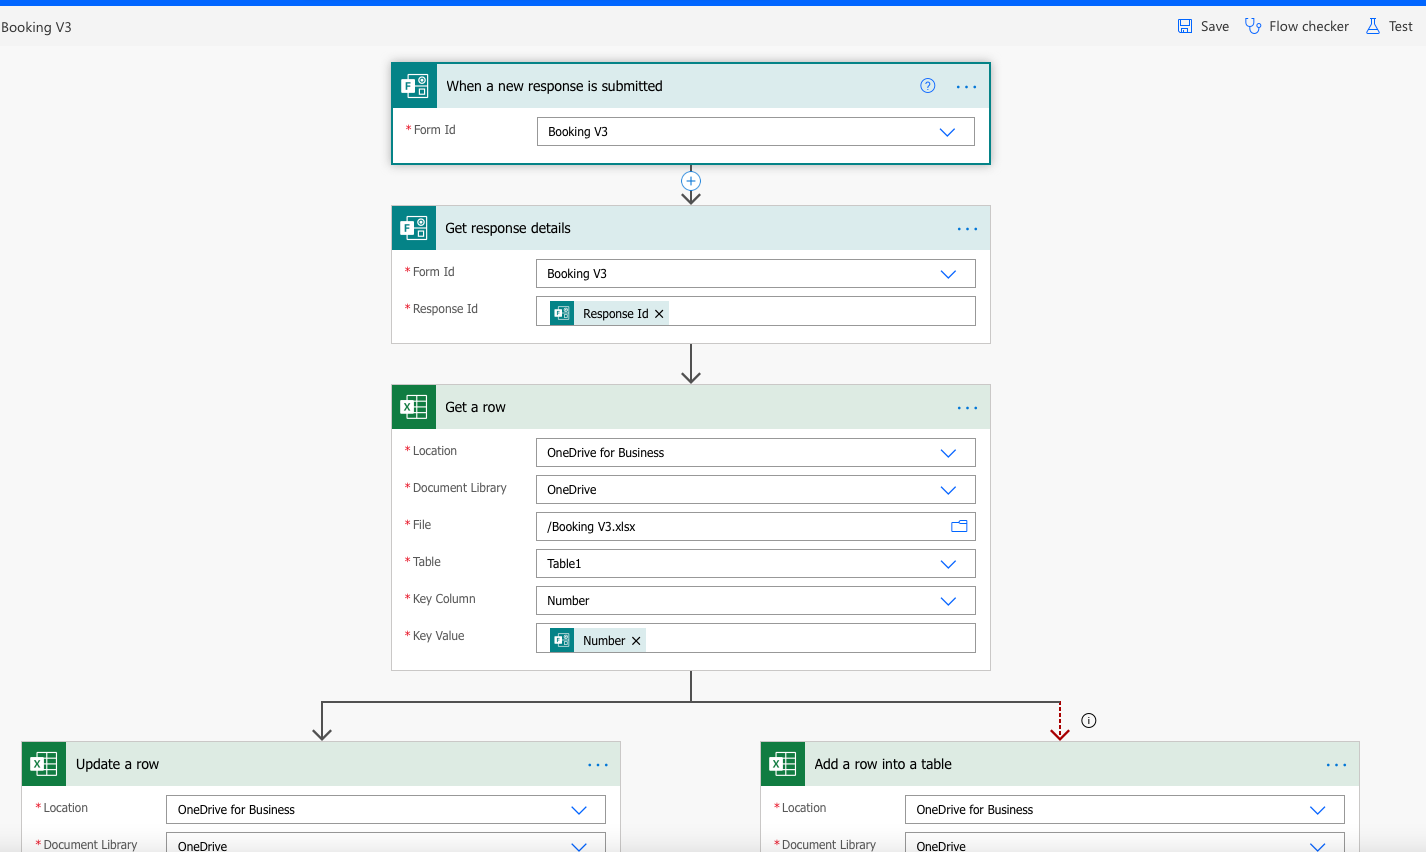1426x852 pixels.
Task: Remove the Number token from Key Value
Action: [636, 641]
